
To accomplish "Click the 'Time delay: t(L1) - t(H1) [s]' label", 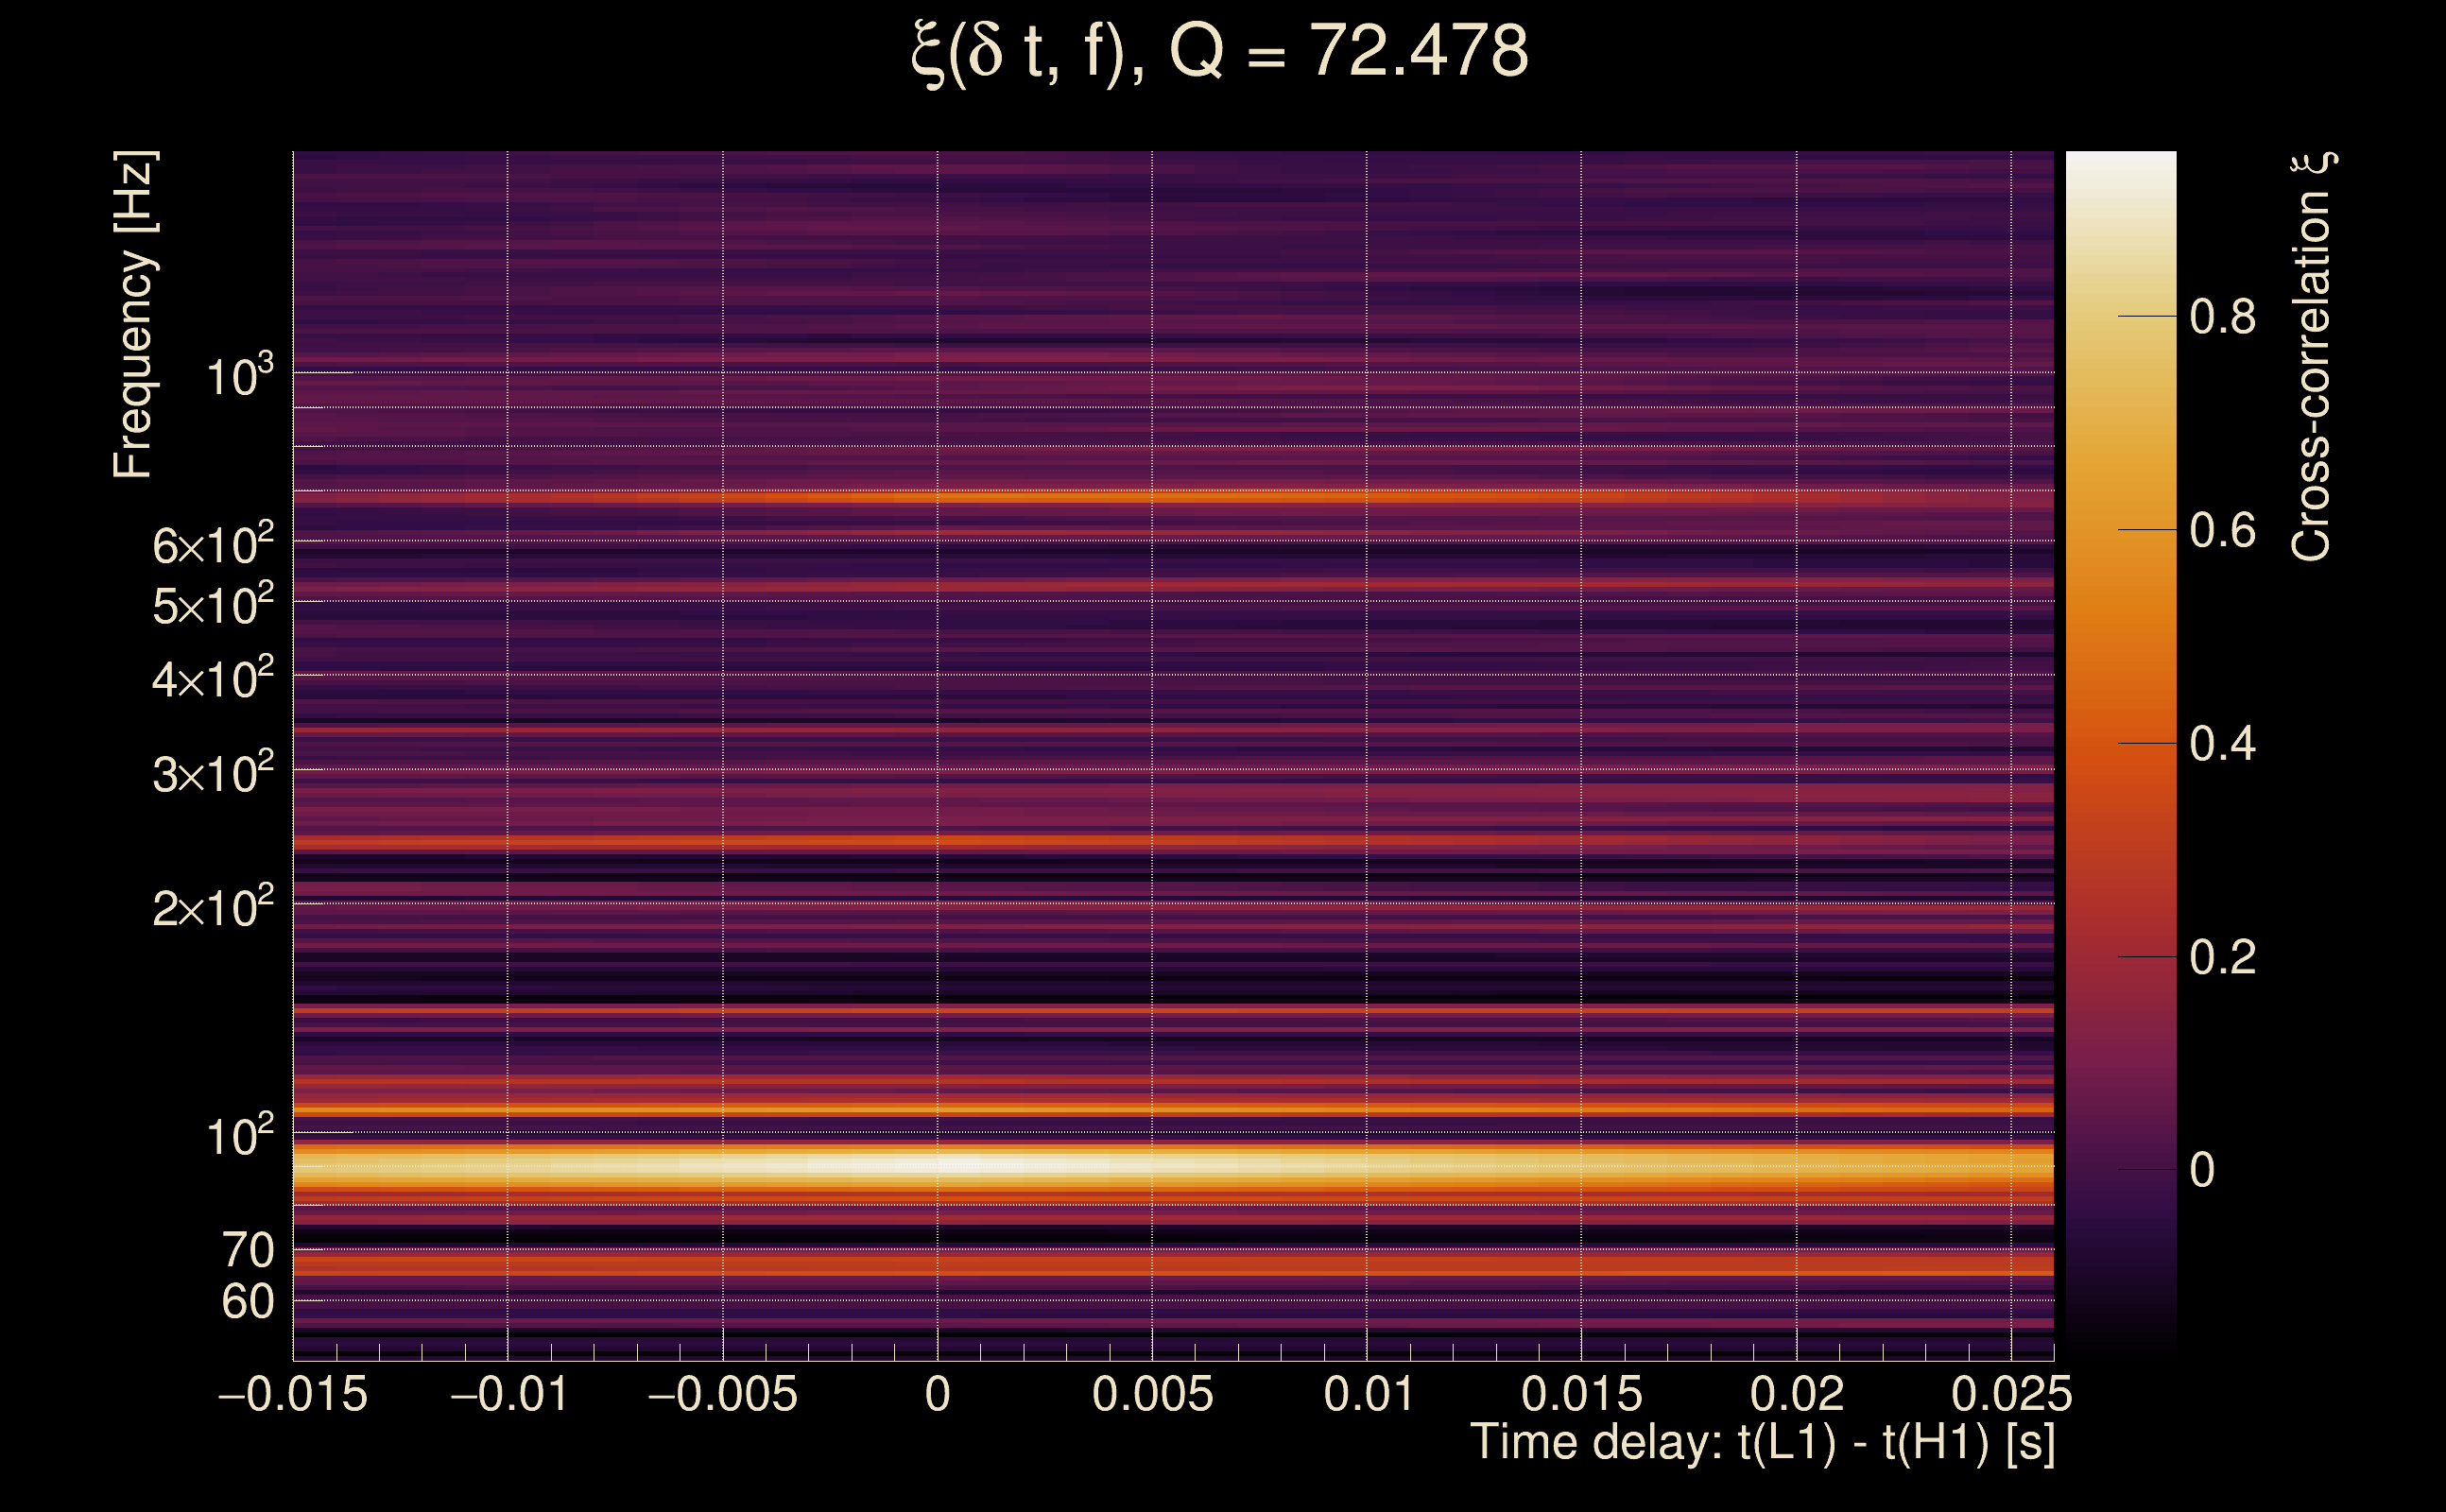I will pos(1762,1443).
